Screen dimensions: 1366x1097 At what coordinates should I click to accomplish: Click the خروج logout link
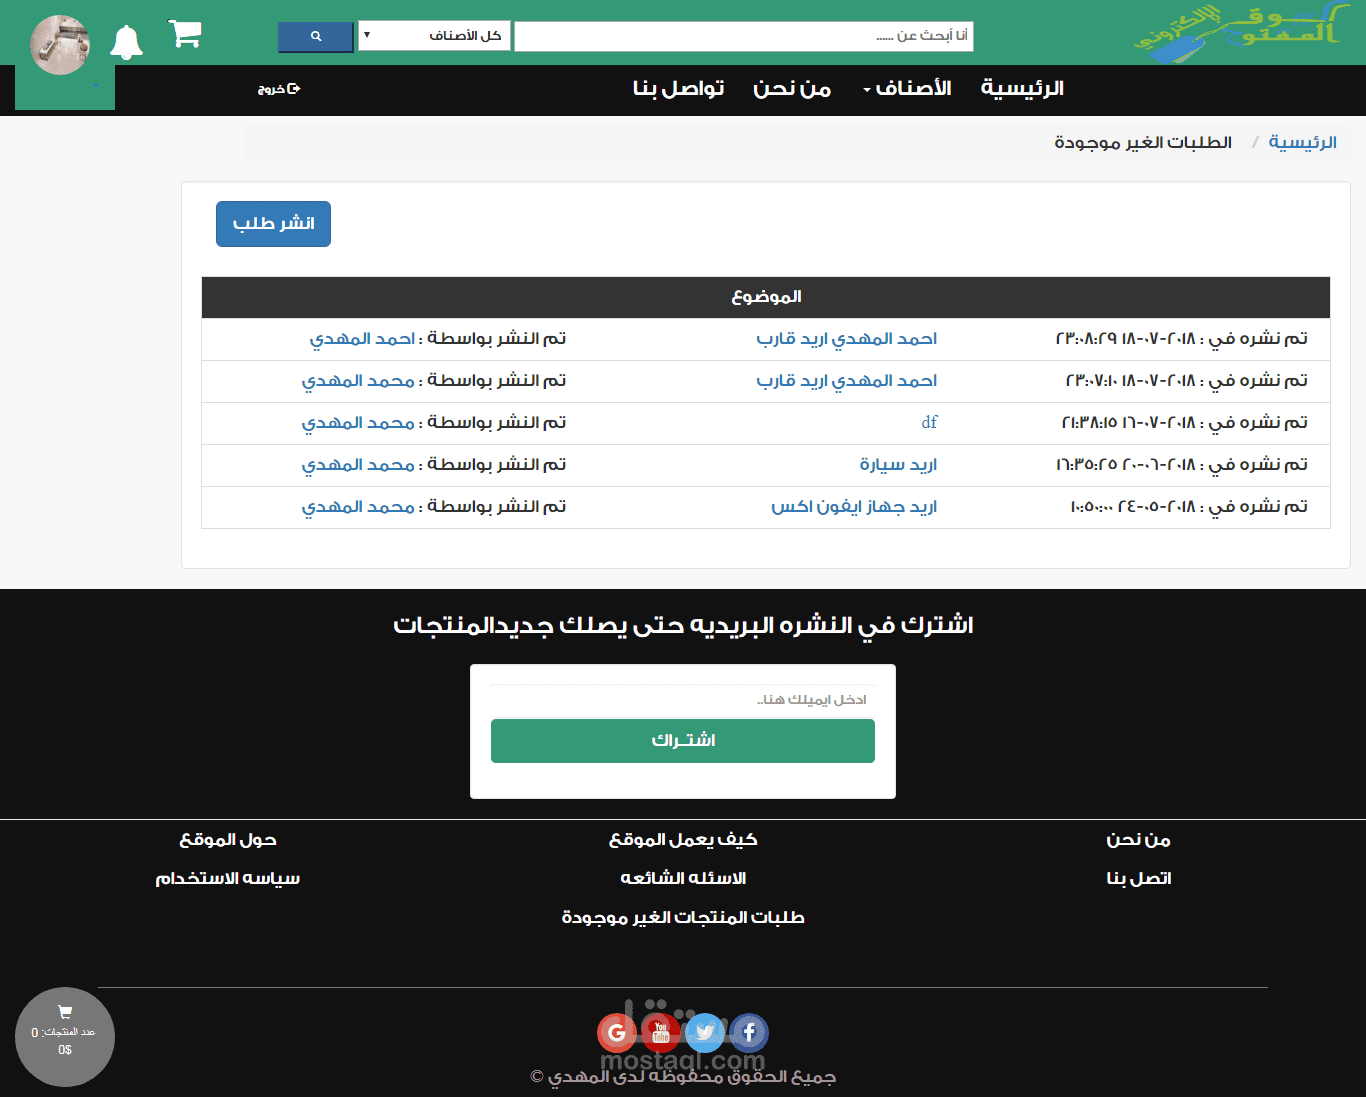pos(279,89)
